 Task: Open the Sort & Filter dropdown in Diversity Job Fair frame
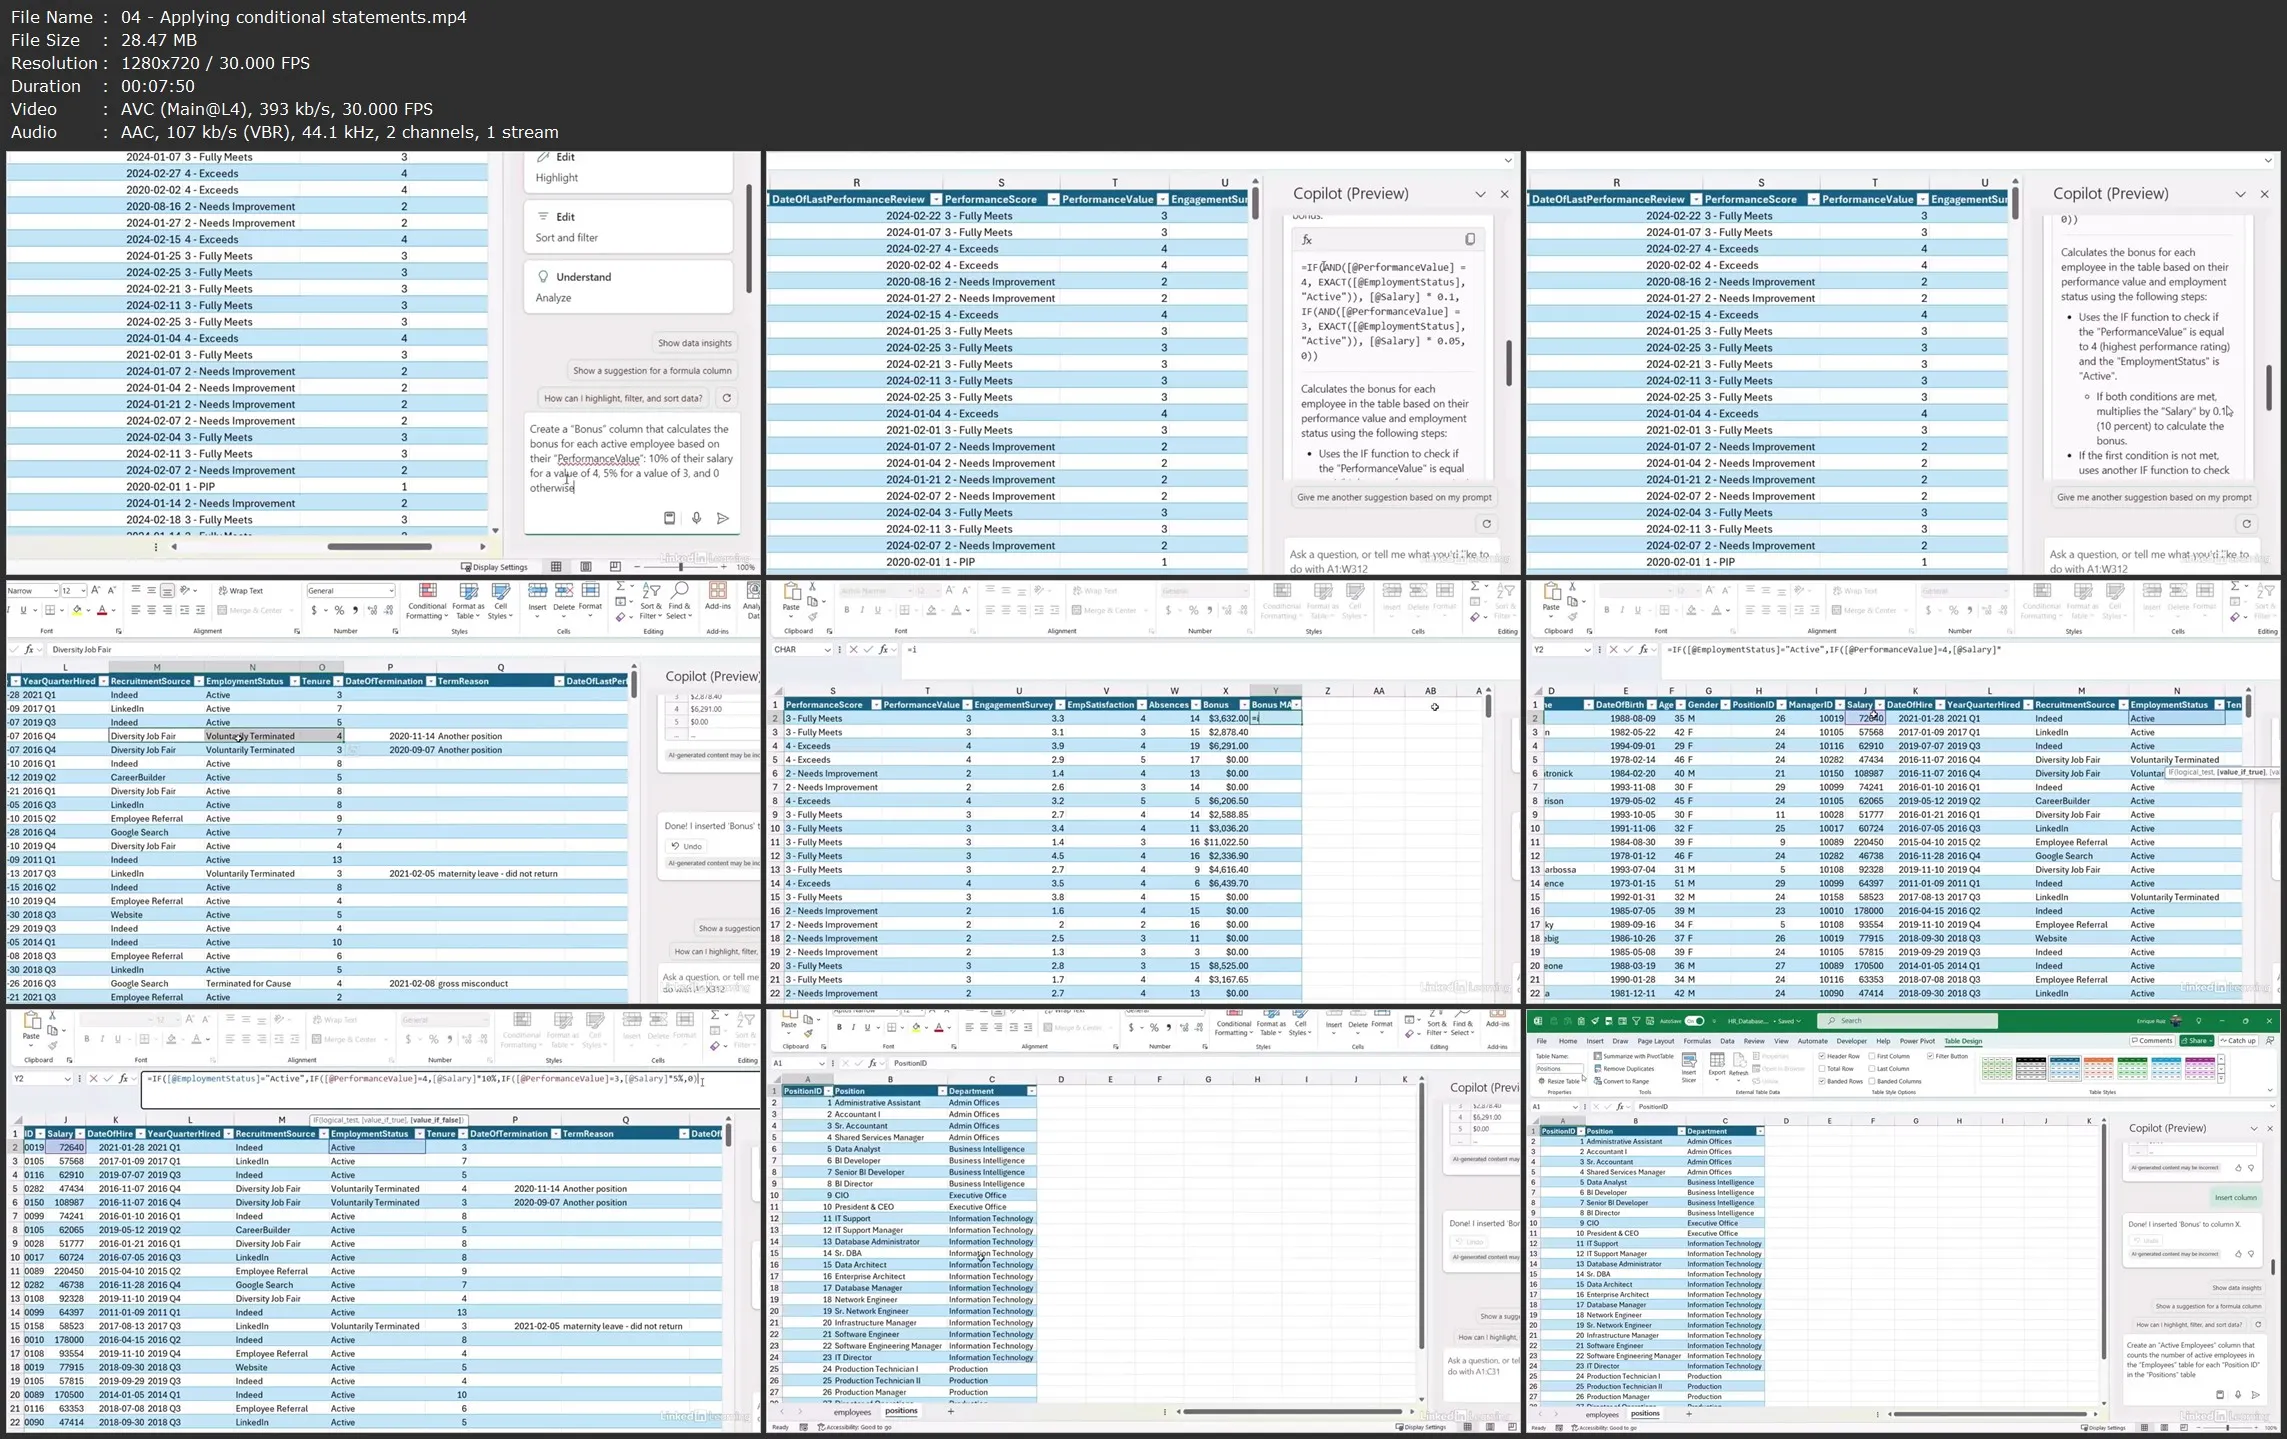click(x=651, y=602)
